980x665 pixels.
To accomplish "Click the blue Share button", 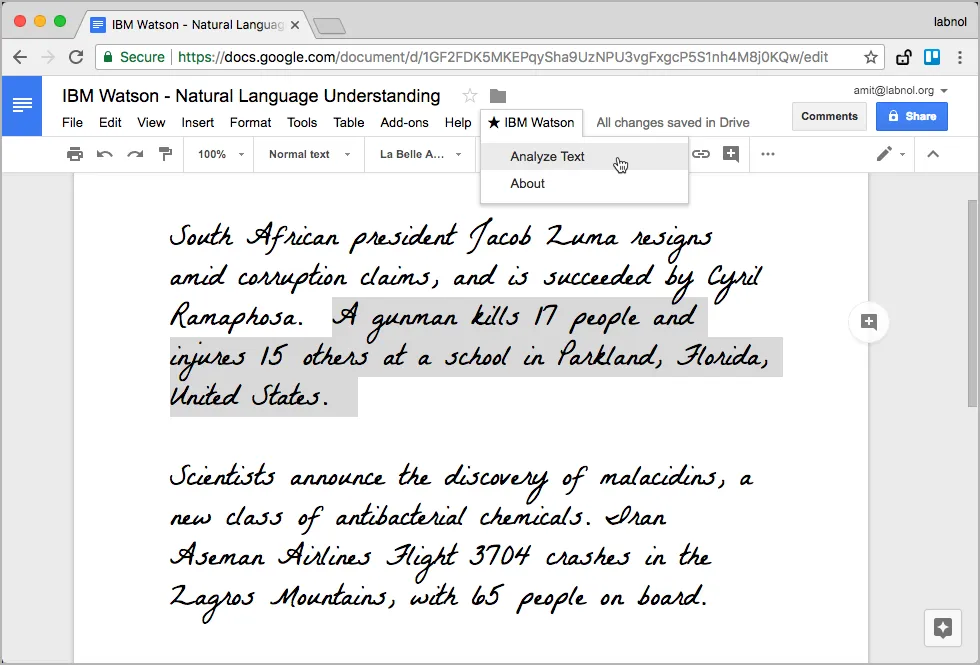I will [x=911, y=116].
